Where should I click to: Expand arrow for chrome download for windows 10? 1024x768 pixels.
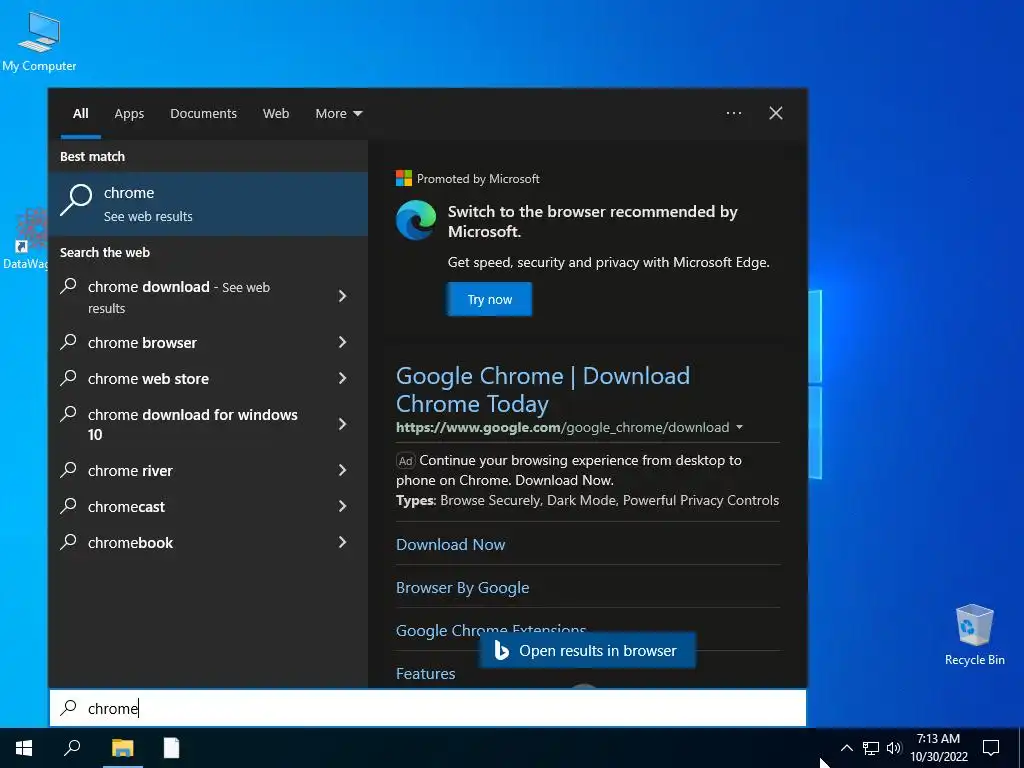pos(342,424)
